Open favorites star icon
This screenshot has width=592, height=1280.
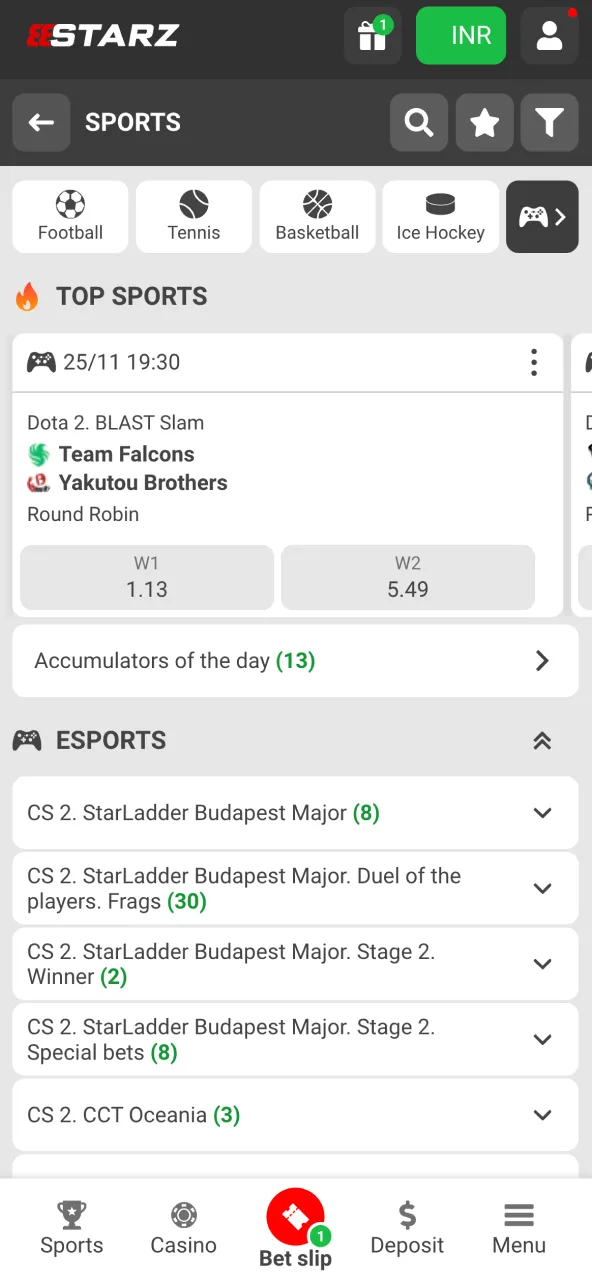(484, 122)
